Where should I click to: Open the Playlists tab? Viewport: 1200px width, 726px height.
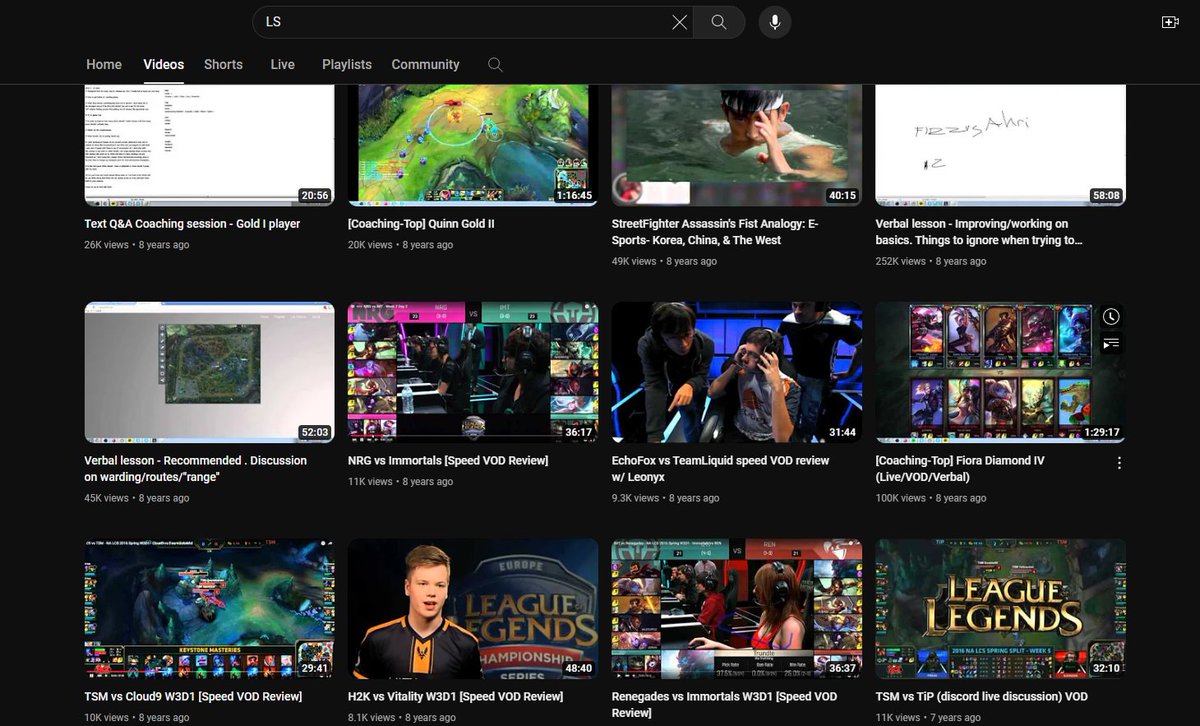click(347, 64)
